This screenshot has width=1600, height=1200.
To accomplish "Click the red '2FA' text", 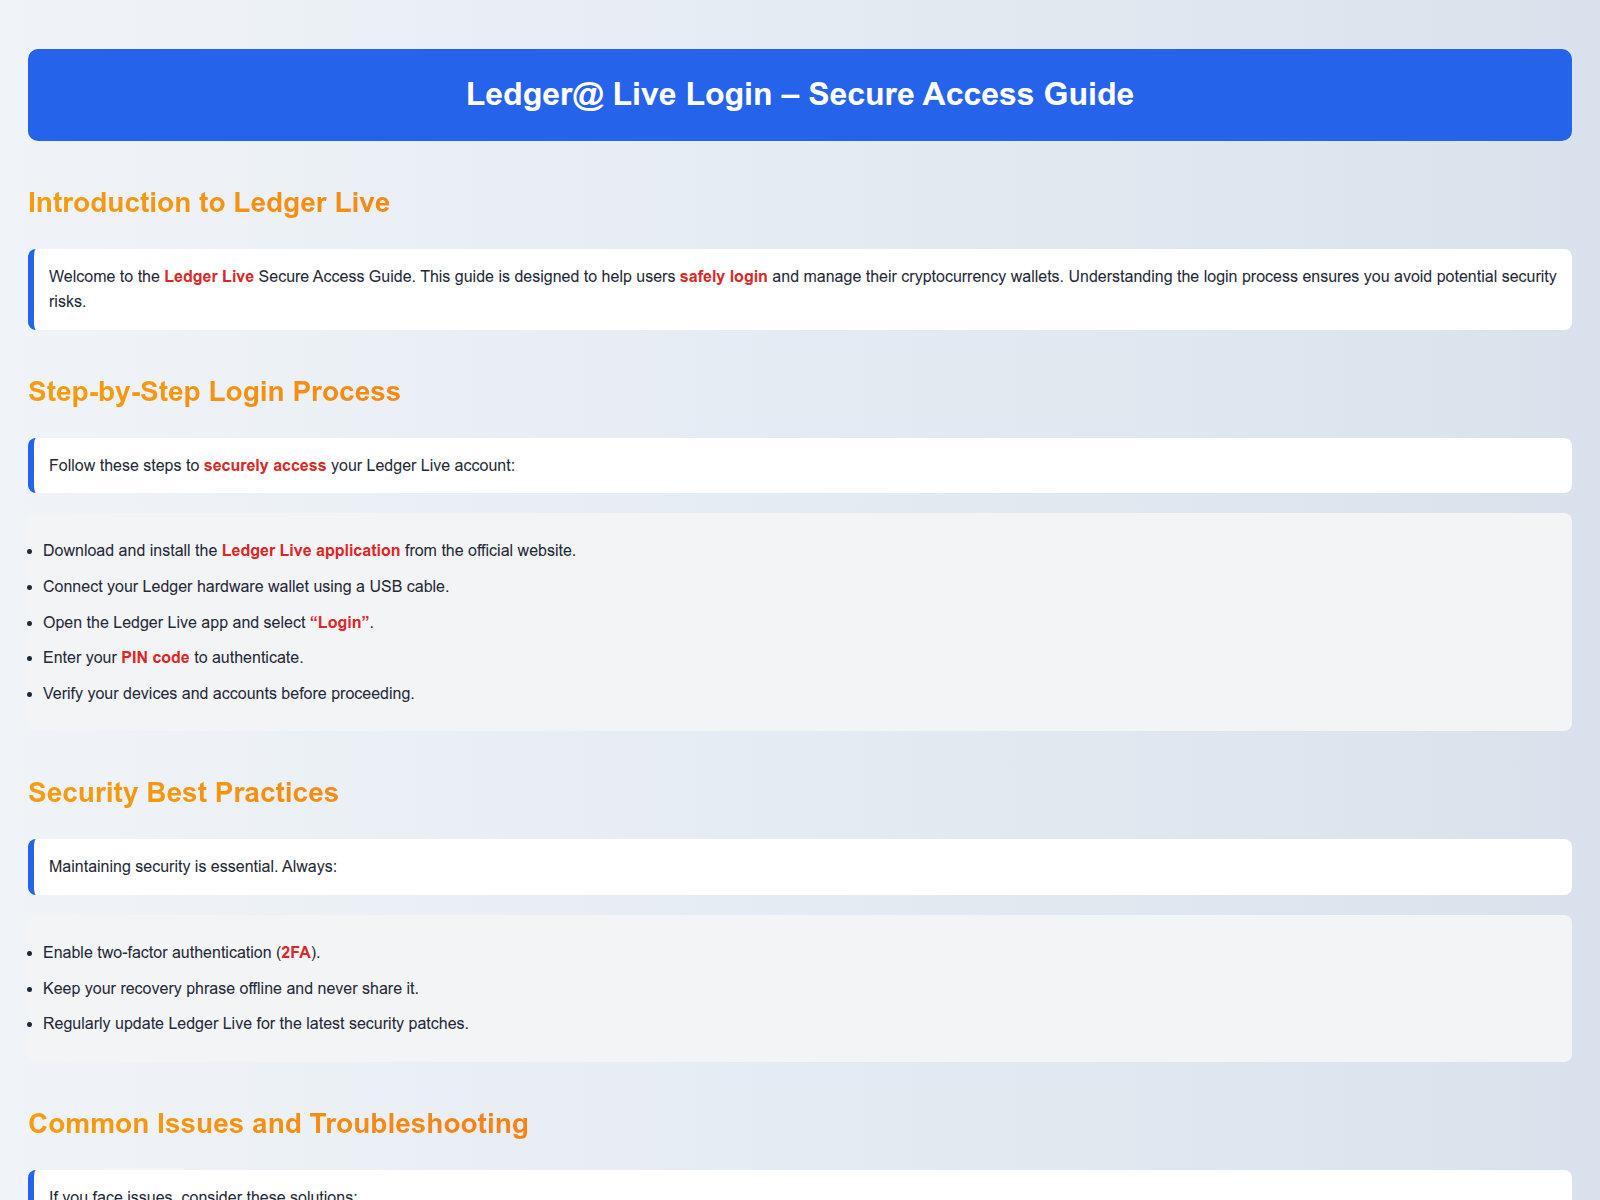I will (296, 953).
